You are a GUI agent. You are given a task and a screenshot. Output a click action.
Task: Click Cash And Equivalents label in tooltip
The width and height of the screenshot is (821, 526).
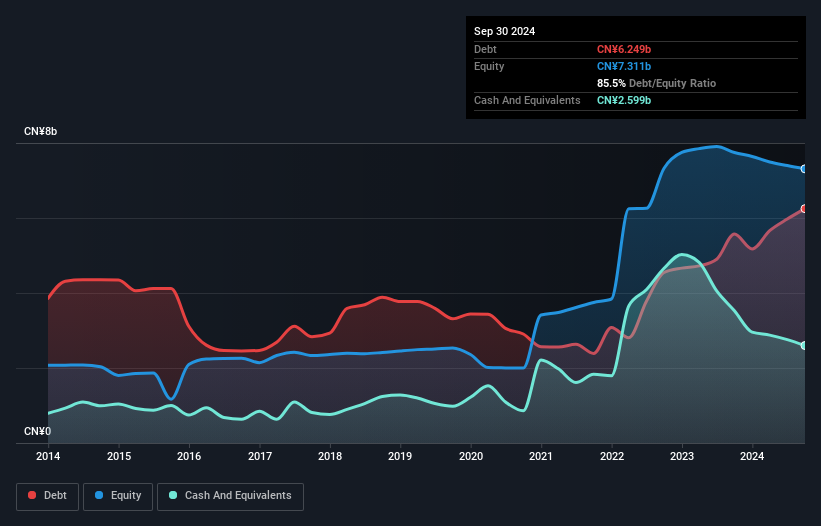point(527,100)
